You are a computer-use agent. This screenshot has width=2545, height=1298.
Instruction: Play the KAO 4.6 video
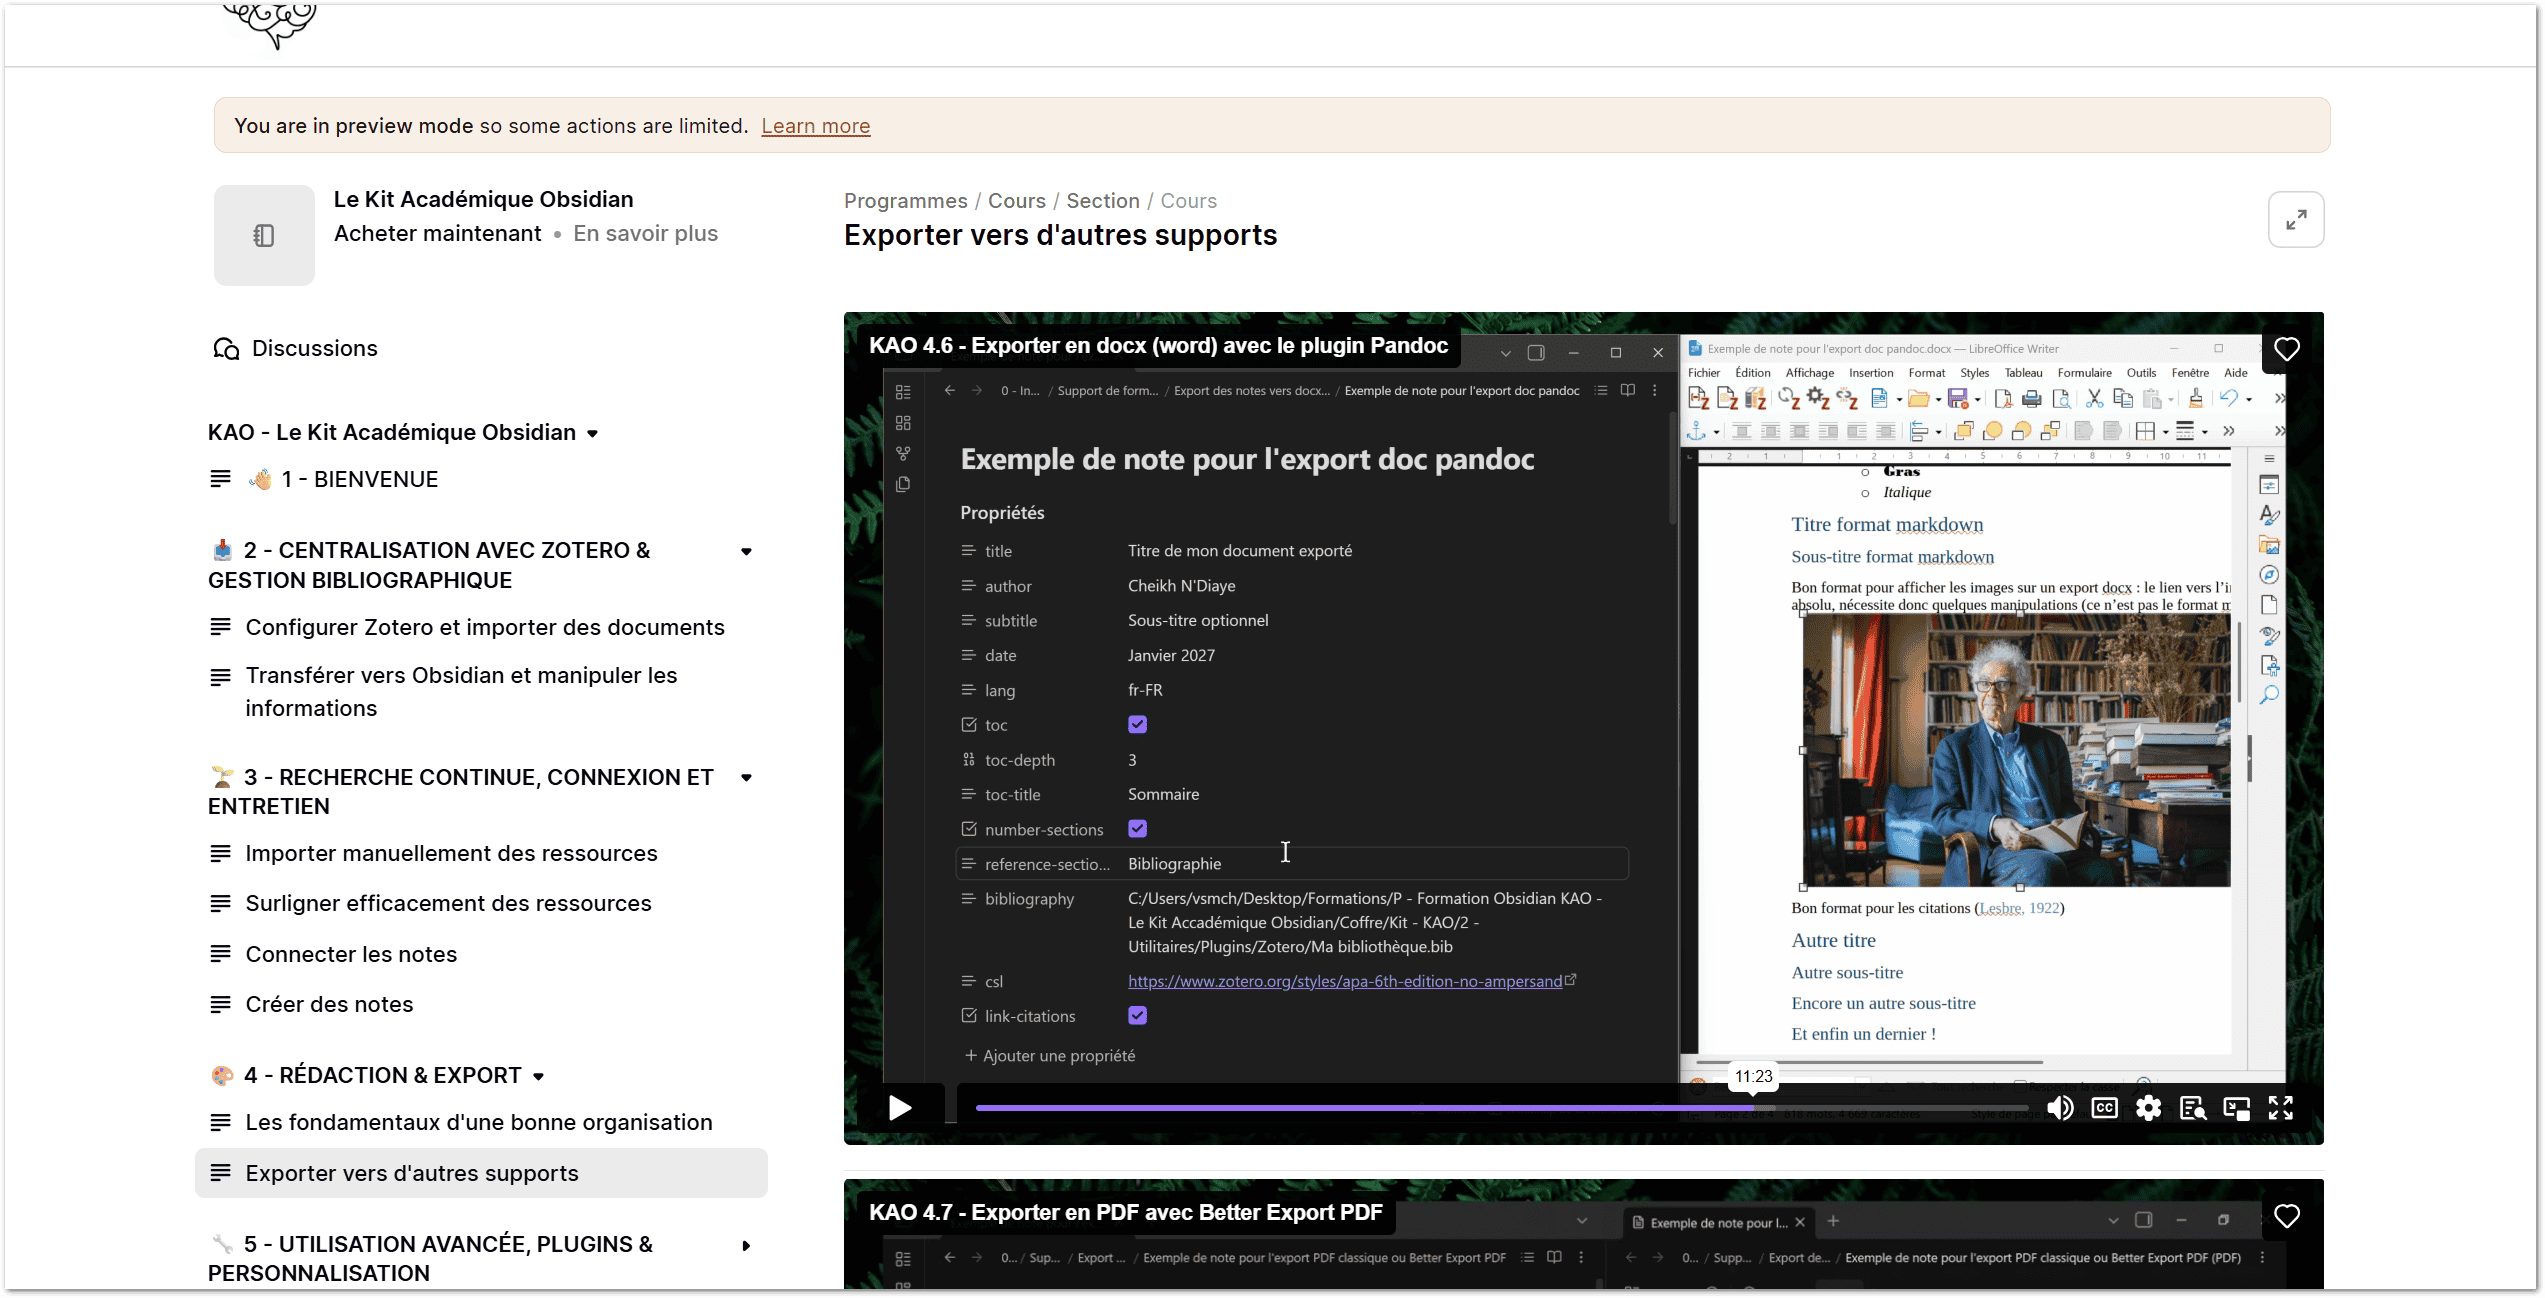[900, 1107]
